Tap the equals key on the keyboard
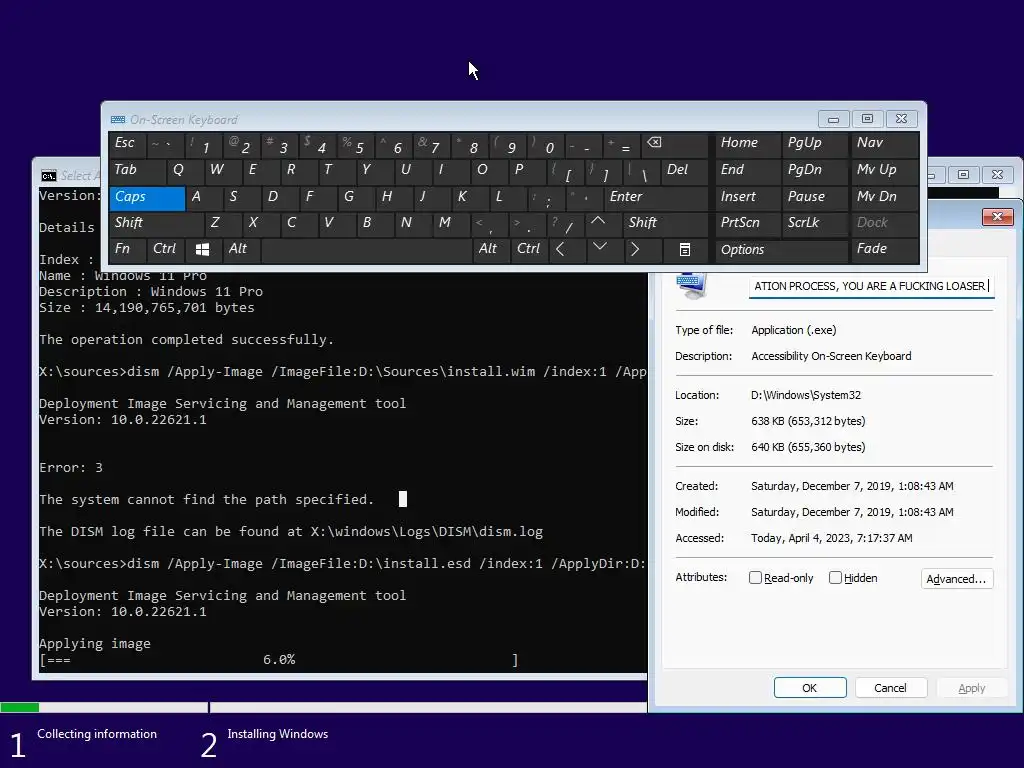The width and height of the screenshot is (1024, 768). [620, 144]
